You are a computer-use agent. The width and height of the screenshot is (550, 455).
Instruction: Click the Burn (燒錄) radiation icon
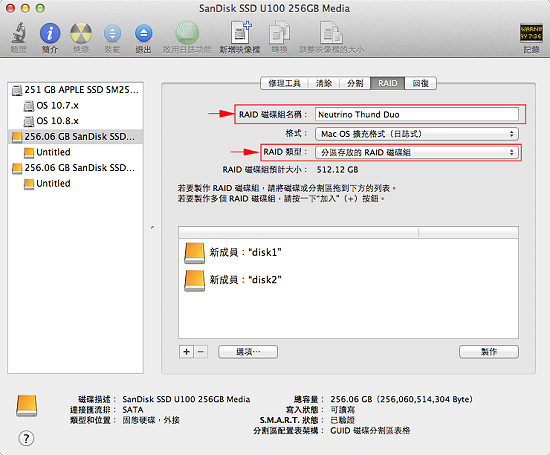(81, 33)
